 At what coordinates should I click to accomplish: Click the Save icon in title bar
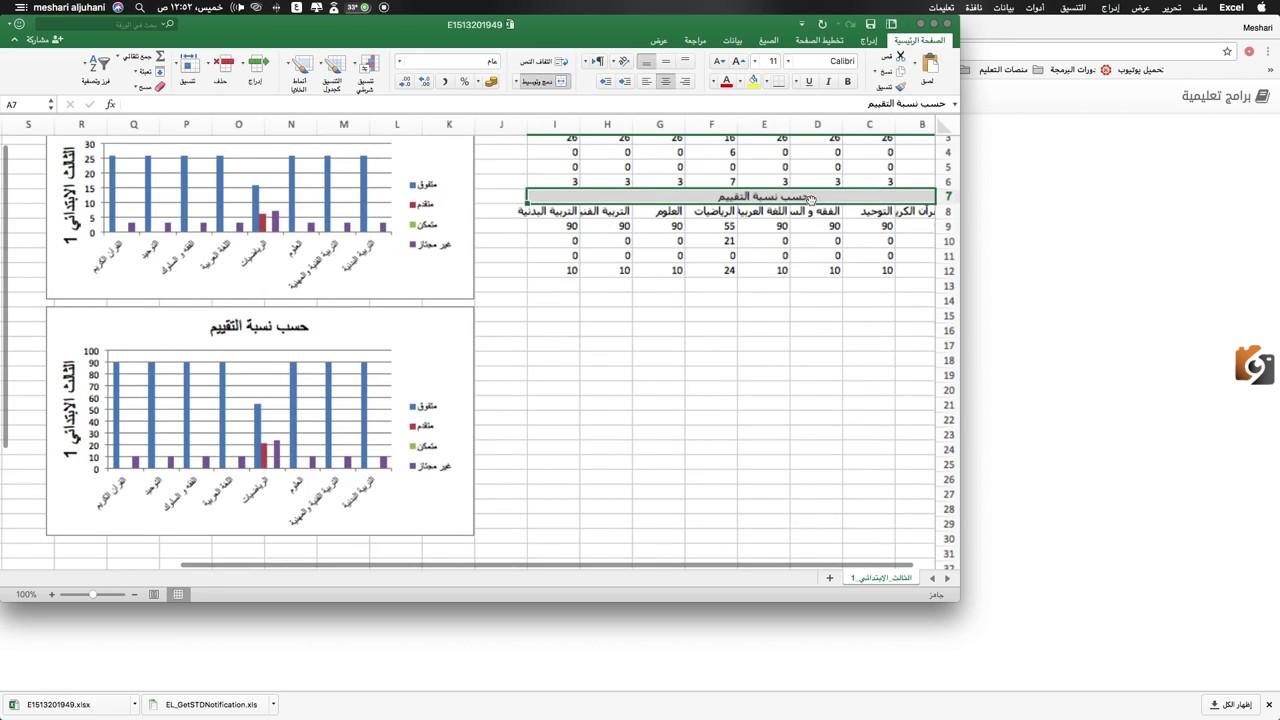pos(871,24)
